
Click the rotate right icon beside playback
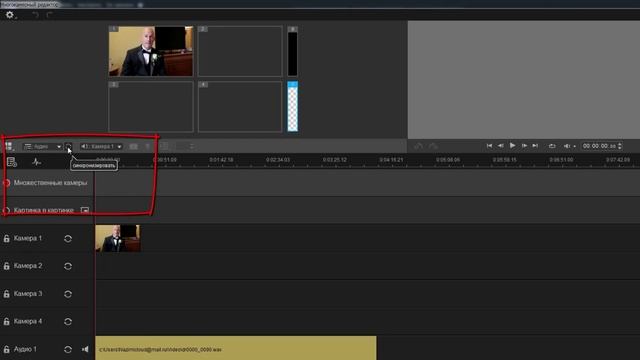coord(433,146)
